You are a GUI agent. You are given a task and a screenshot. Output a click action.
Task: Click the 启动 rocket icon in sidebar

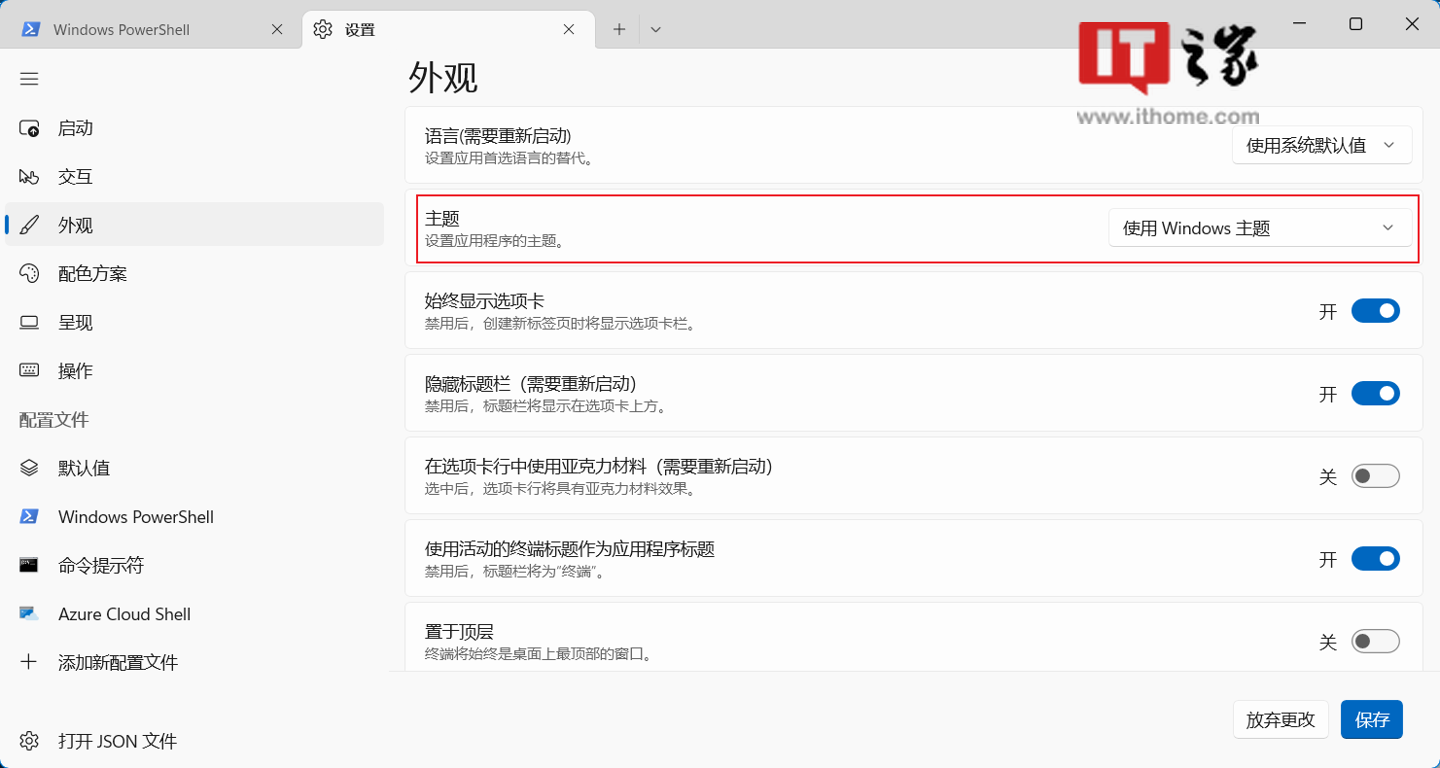point(29,128)
